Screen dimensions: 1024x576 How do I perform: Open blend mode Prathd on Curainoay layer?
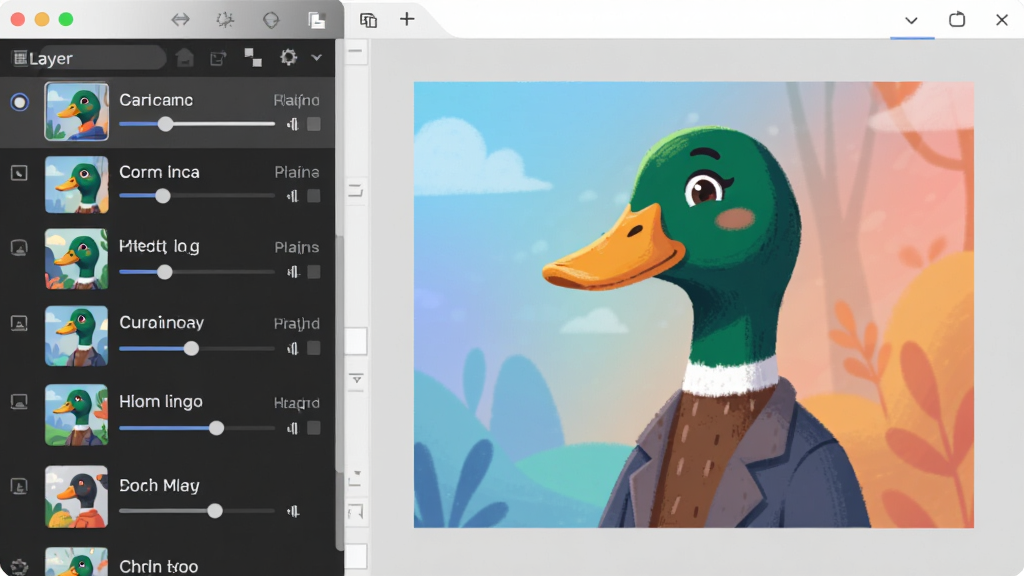pos(296,324)
